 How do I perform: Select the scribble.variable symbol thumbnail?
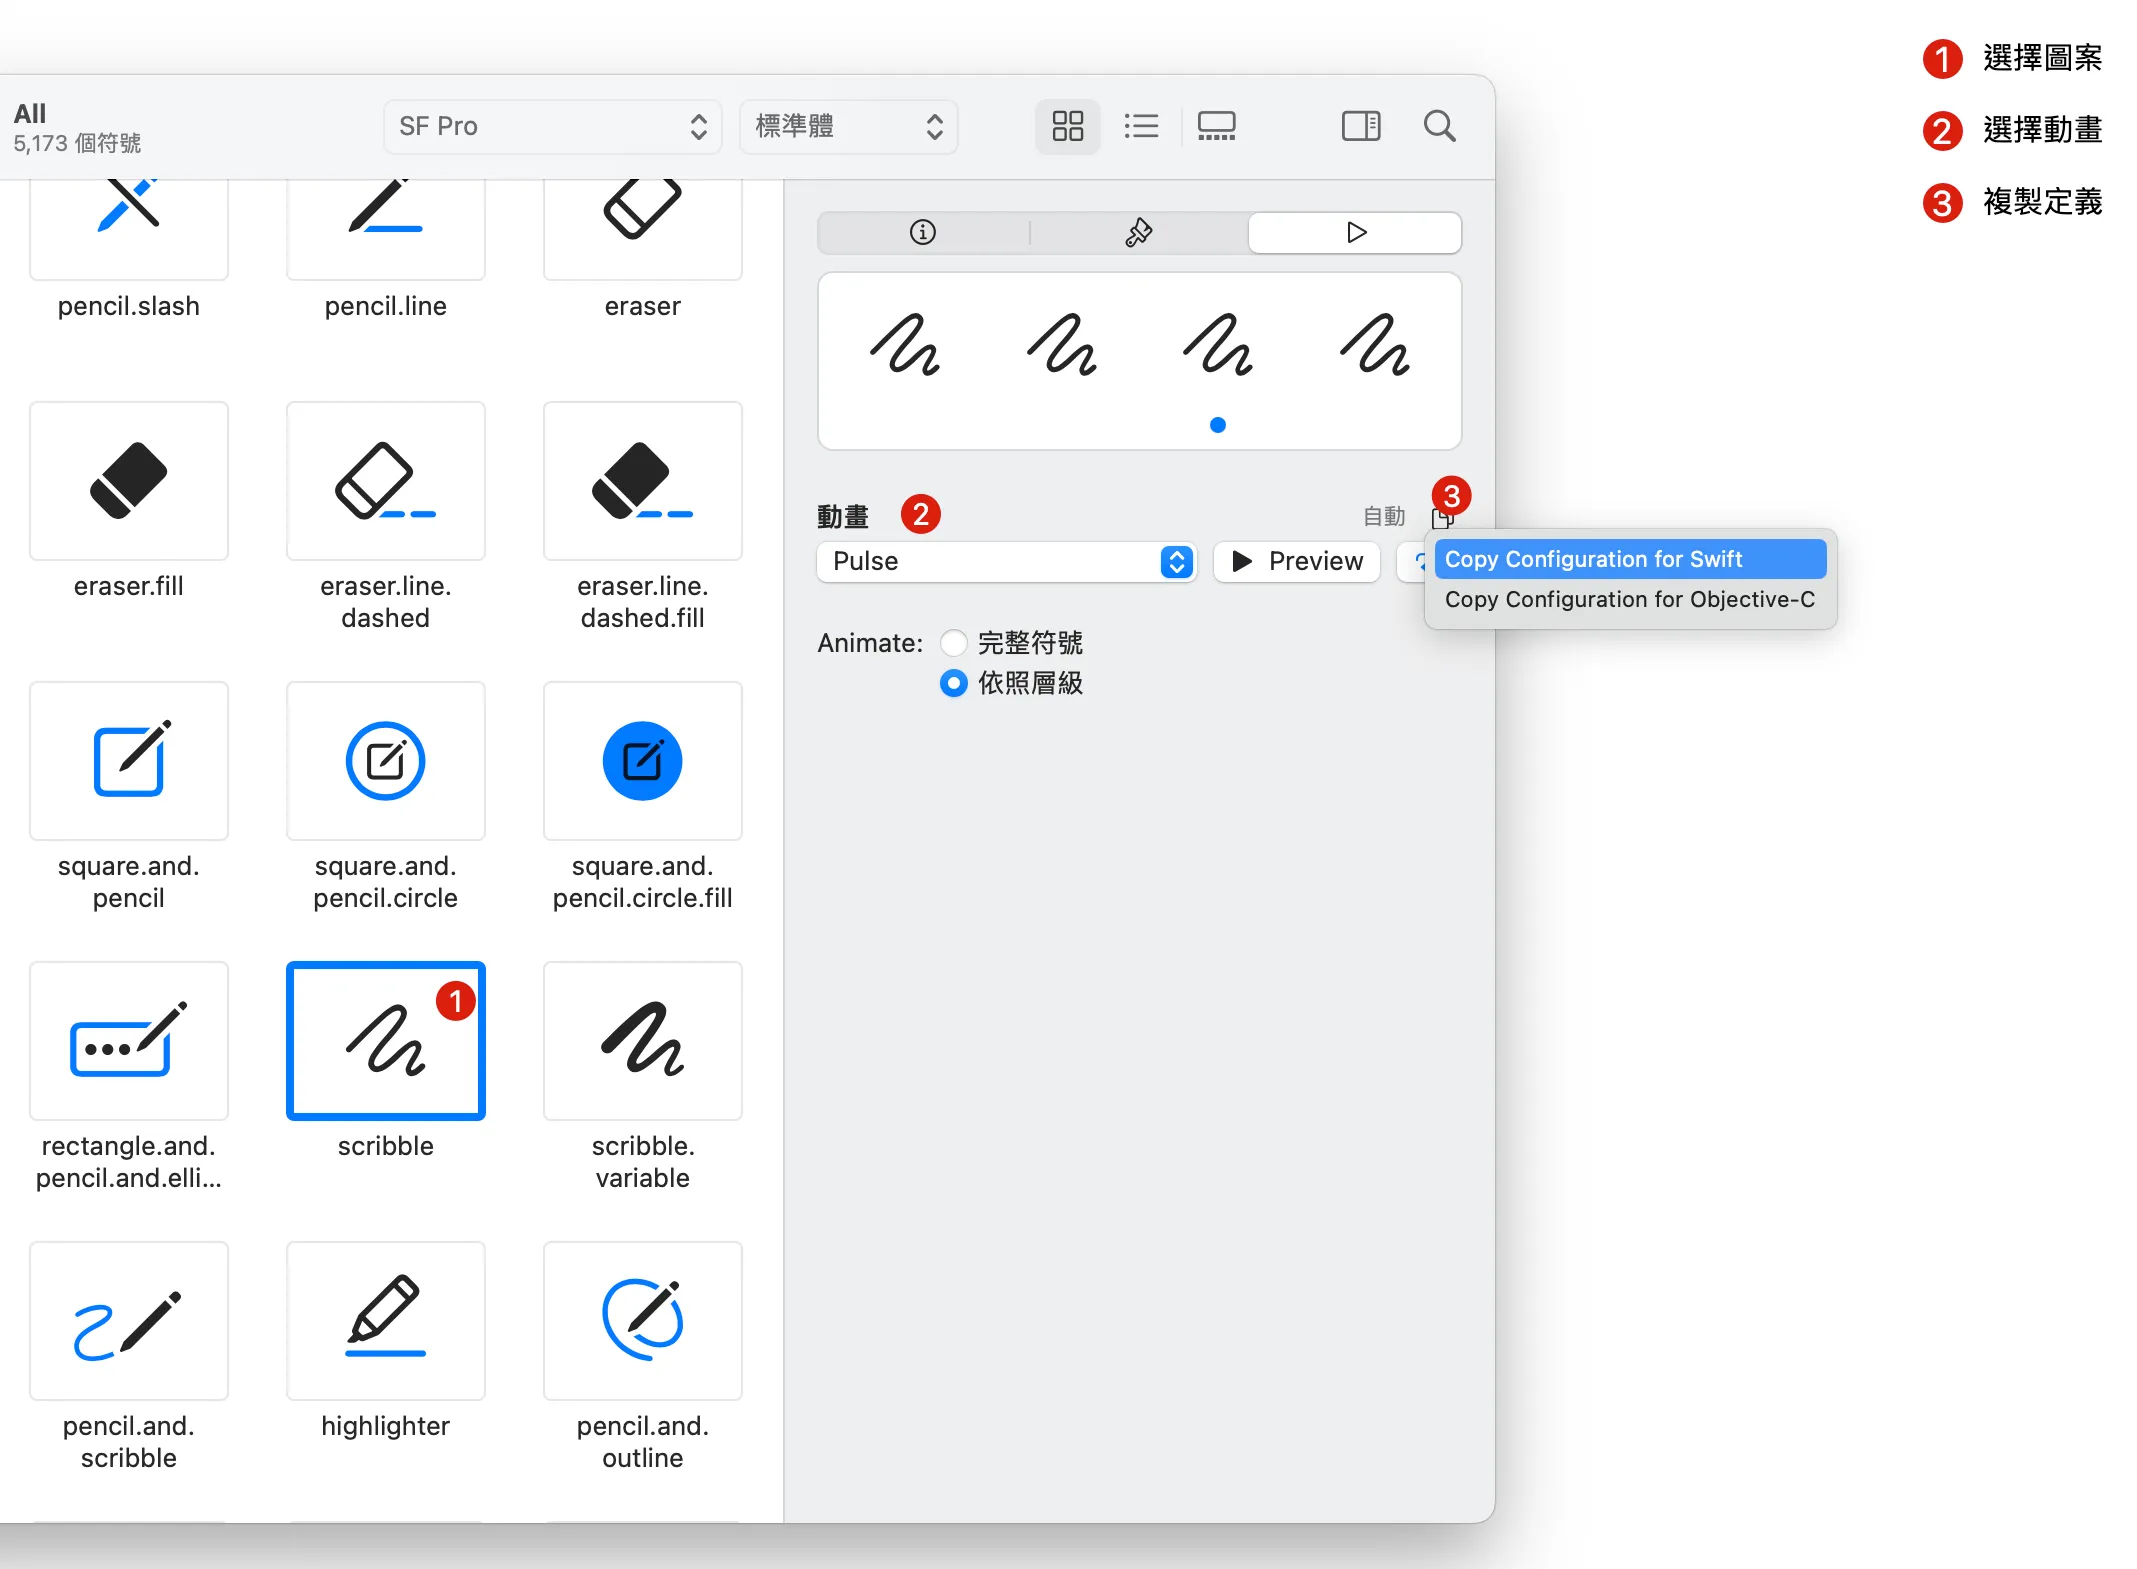coord(642,1041)
